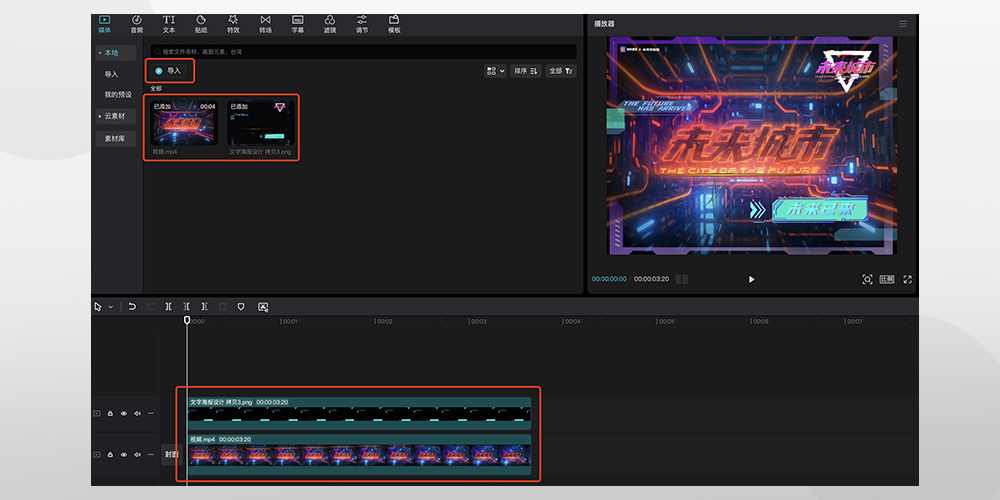This screenshot has height=500, width=1000.
Task: Click the 导入 import button with plus icon
Action: 168,71
